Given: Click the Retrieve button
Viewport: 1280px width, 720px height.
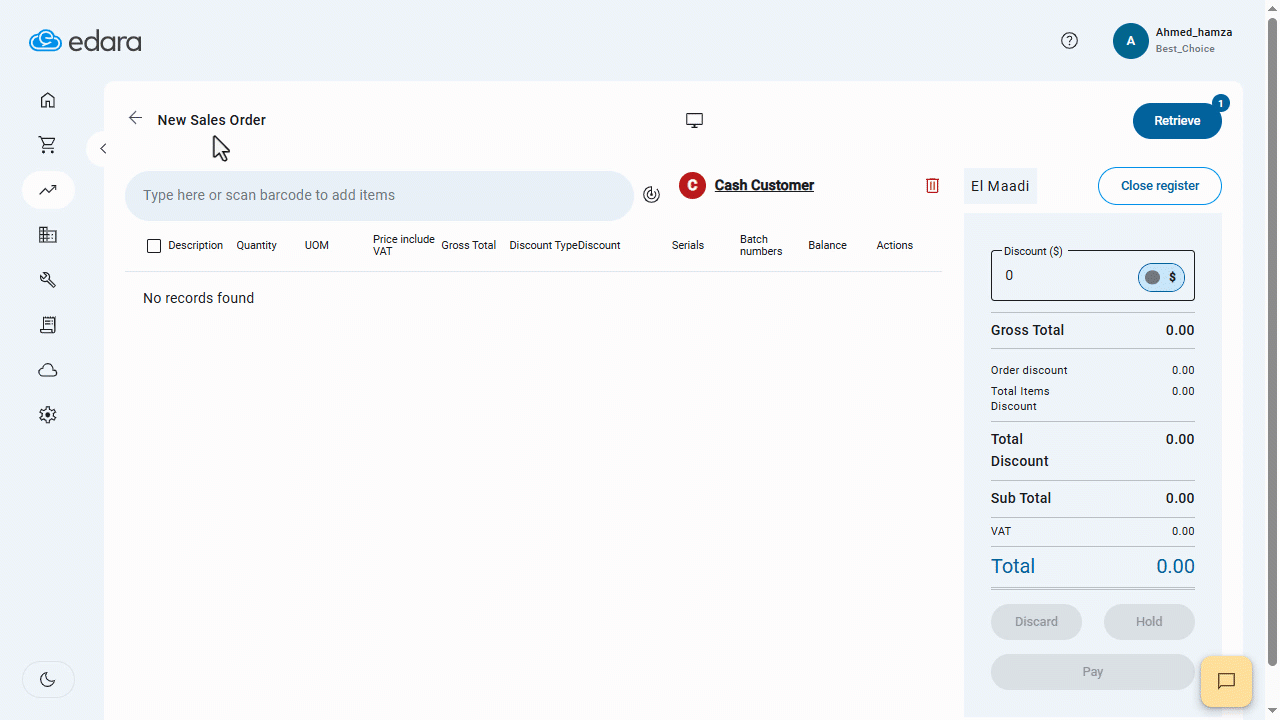Looking at the screenshot, I should 1177,121.
